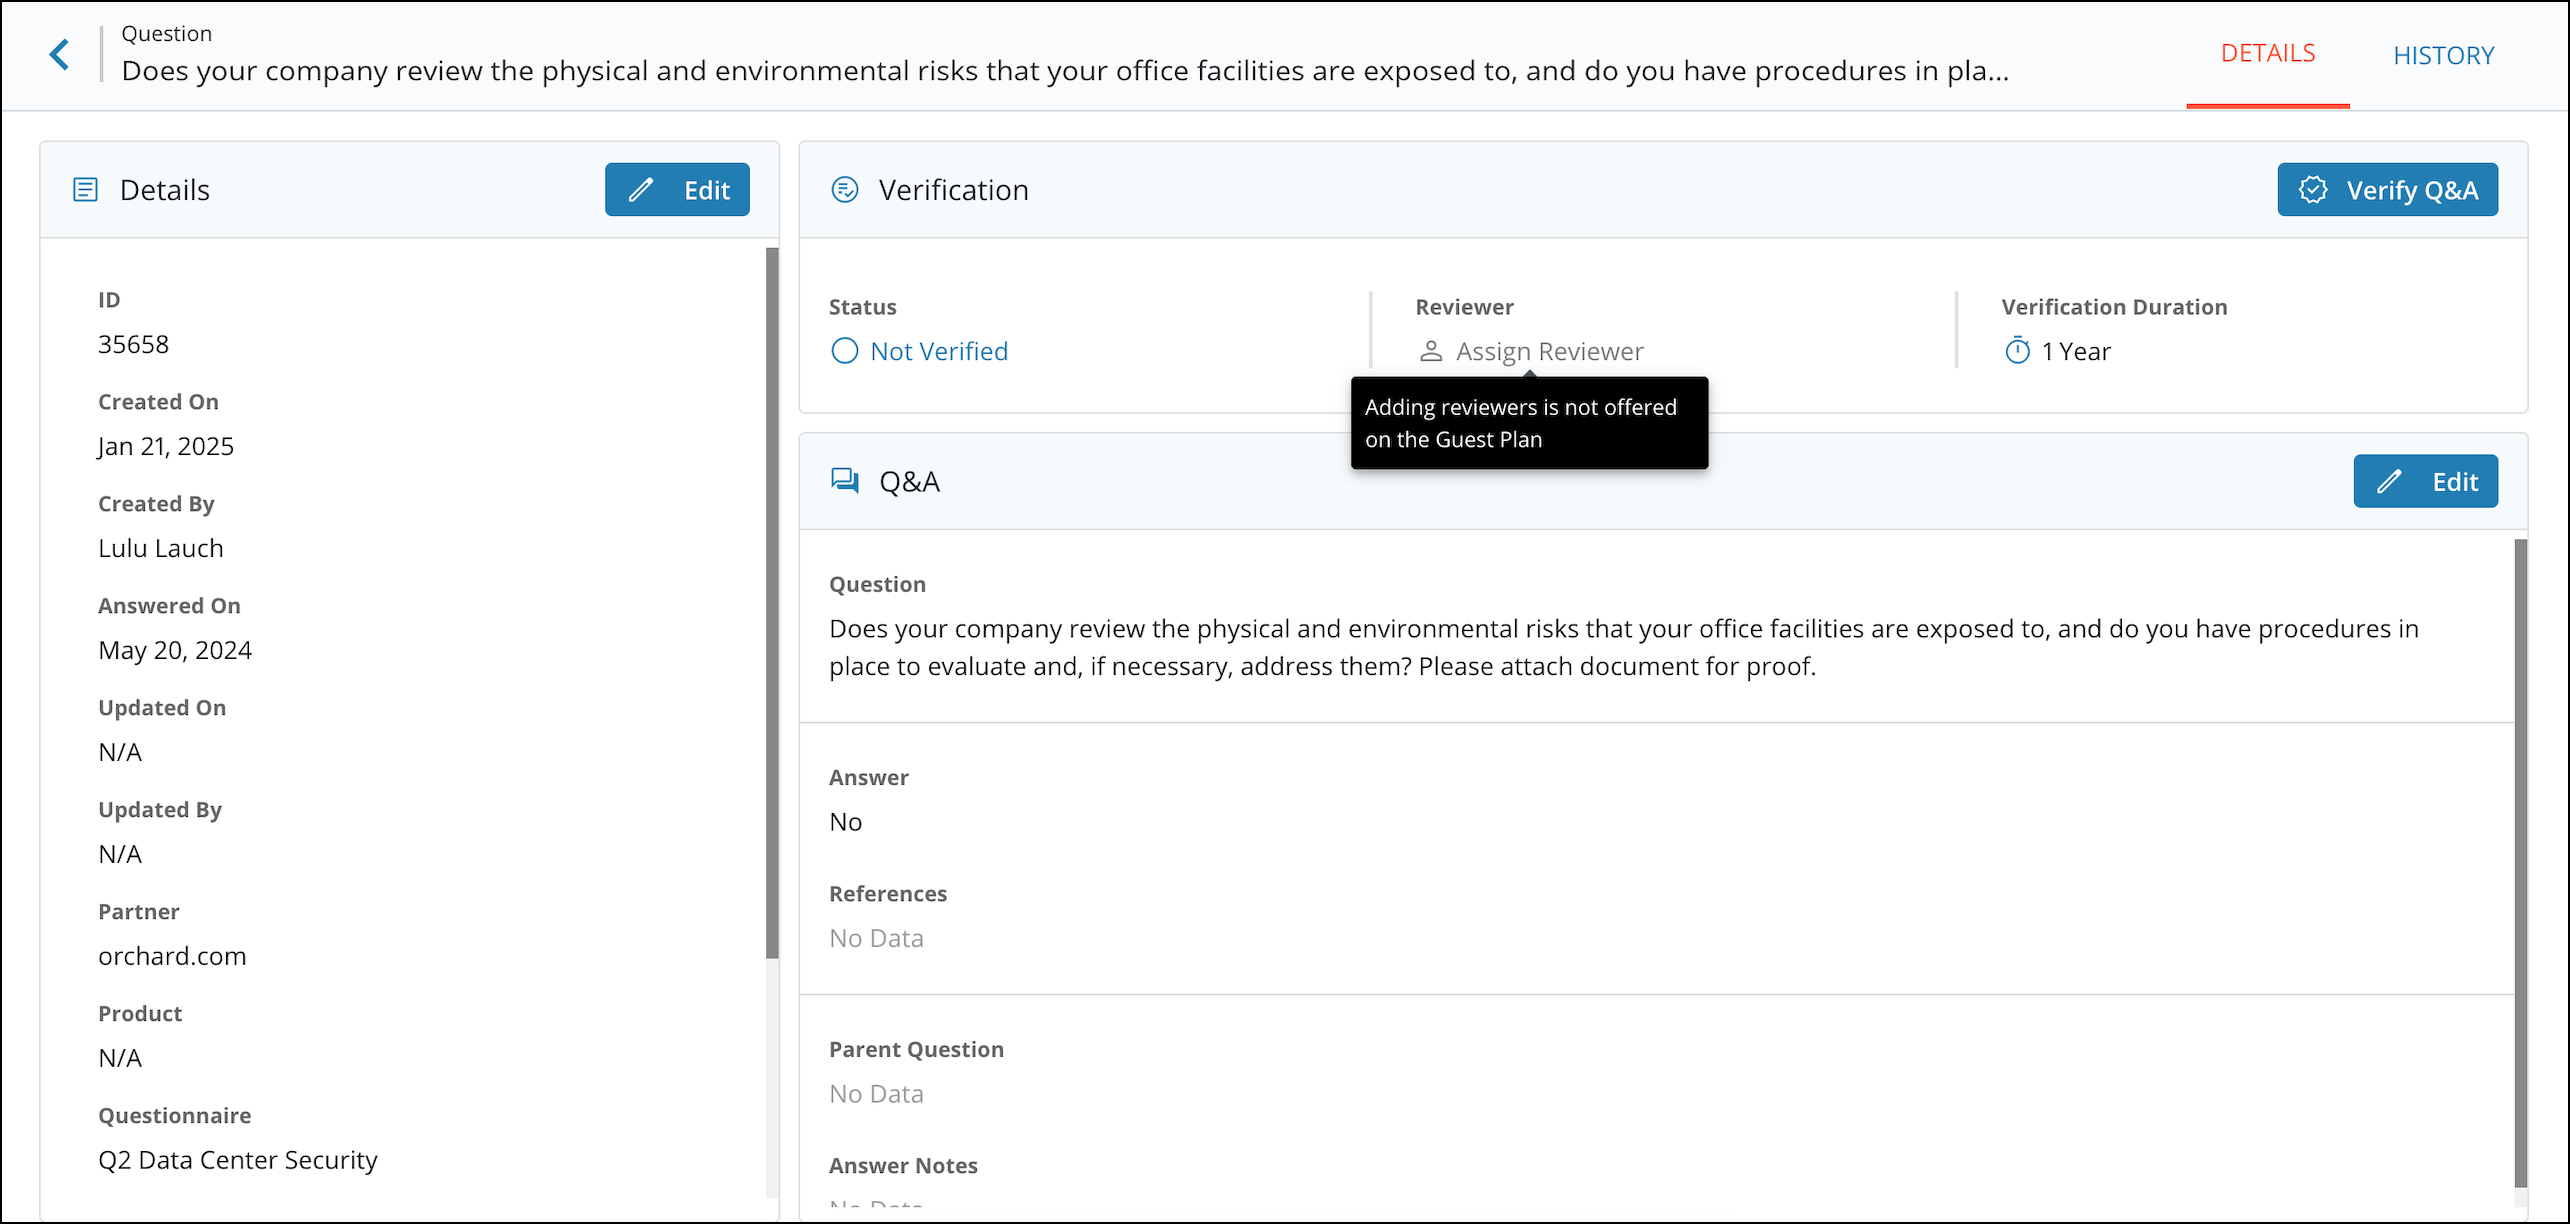Image resolution: width=2570 pixels, height=1224 pixels.
Task: Click the Not Verified status text
Action: tap(939, 351)
